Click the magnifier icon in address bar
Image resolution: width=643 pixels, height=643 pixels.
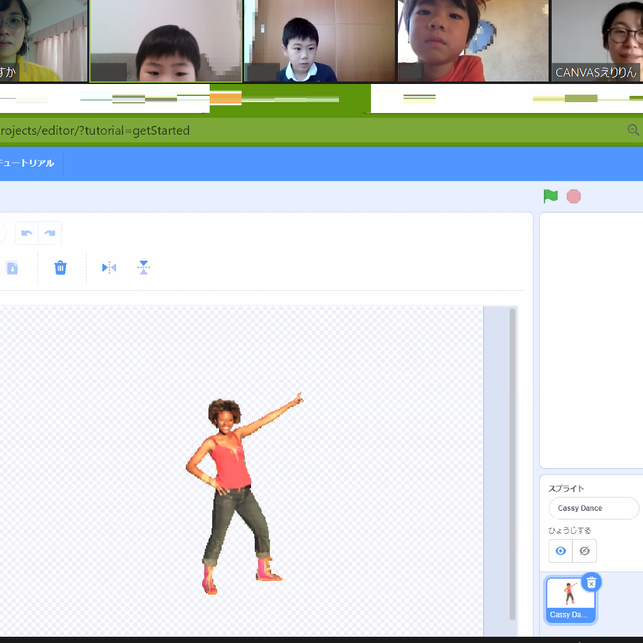coord(633,130)
